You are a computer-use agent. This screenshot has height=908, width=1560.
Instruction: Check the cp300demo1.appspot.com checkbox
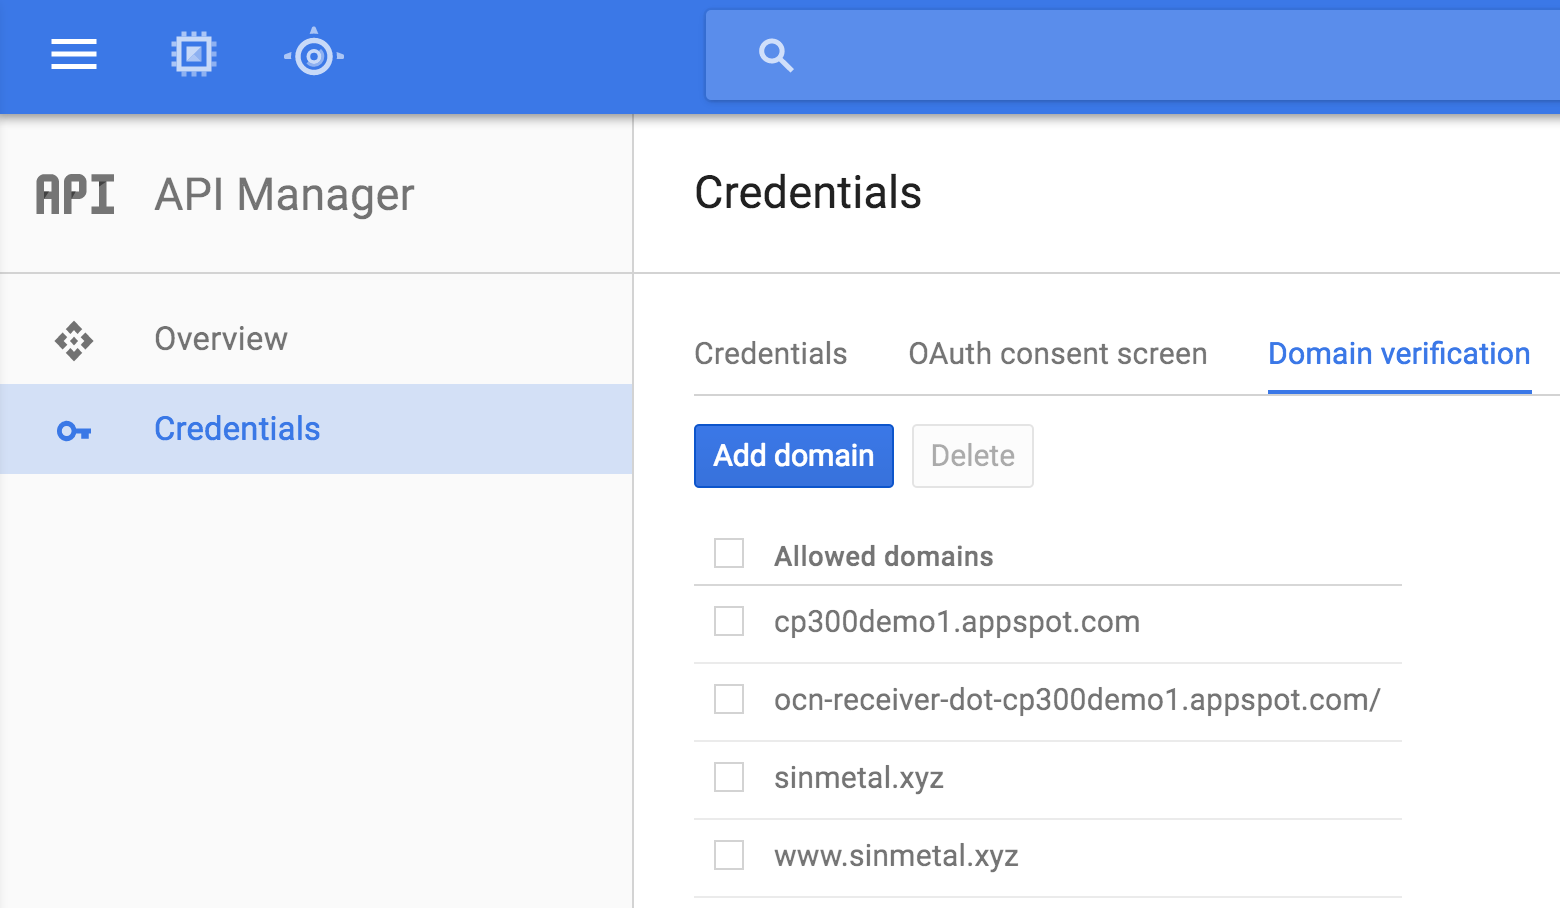pos(729,621)
